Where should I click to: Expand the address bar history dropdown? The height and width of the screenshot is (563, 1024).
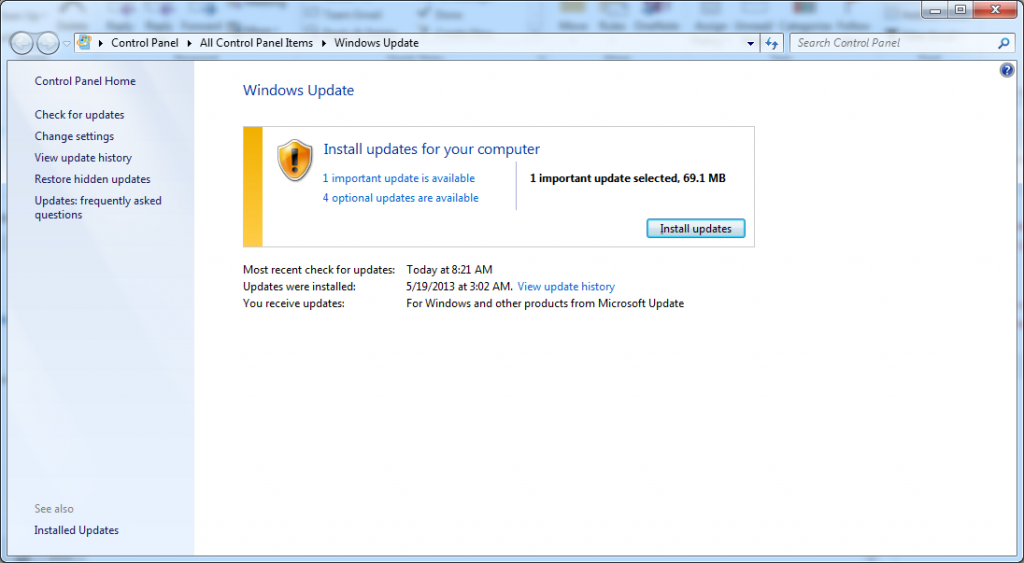point(751,44)
